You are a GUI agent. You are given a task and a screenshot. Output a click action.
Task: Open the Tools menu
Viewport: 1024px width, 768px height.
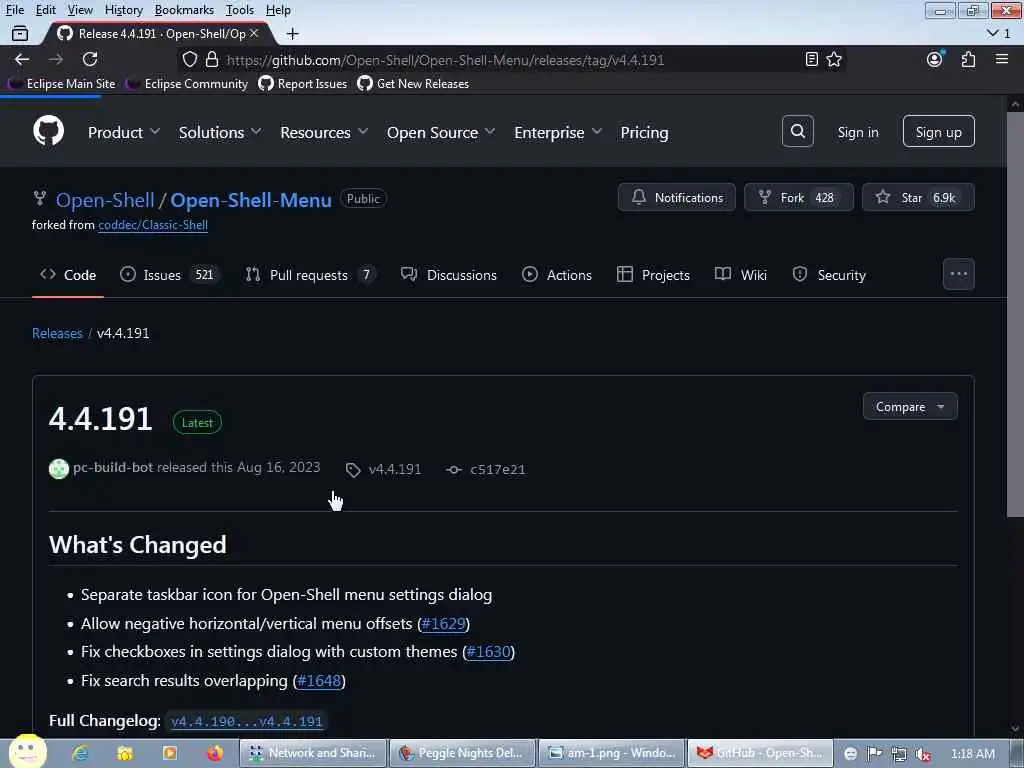[x=240, y=10]
